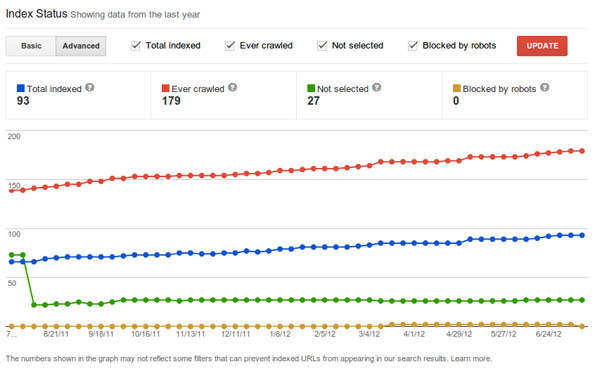Select last red Ever crawled data point
Screen dimensions: 595x369
(x=582, y=151)
